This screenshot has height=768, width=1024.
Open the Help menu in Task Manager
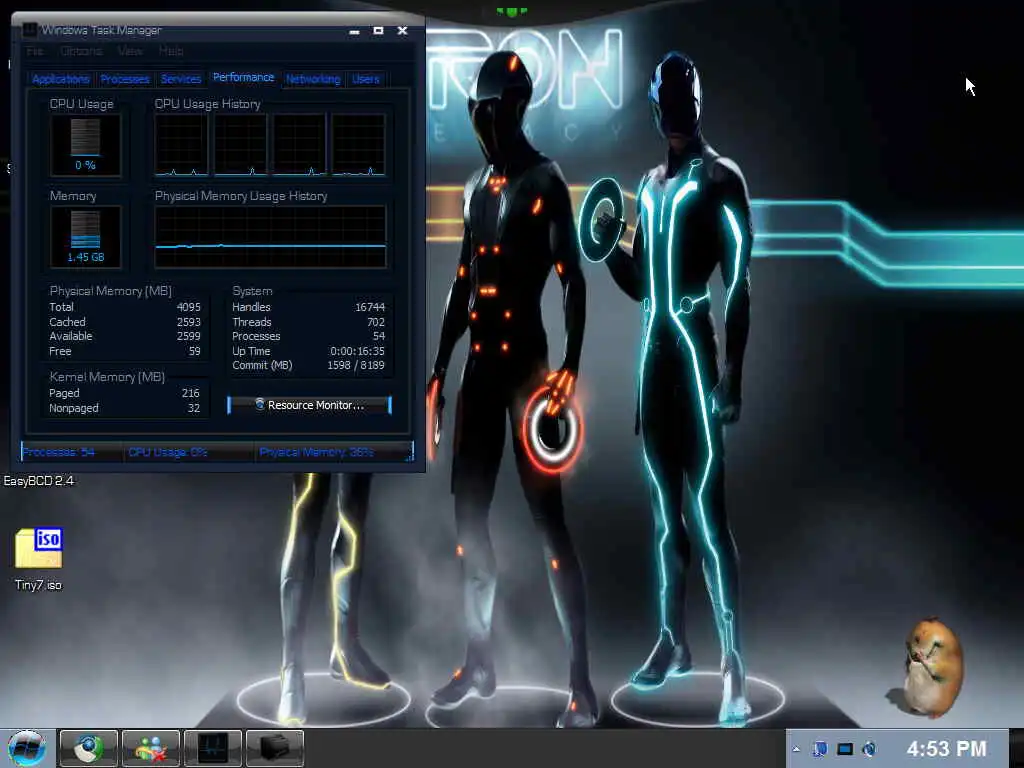click(171, 51)
